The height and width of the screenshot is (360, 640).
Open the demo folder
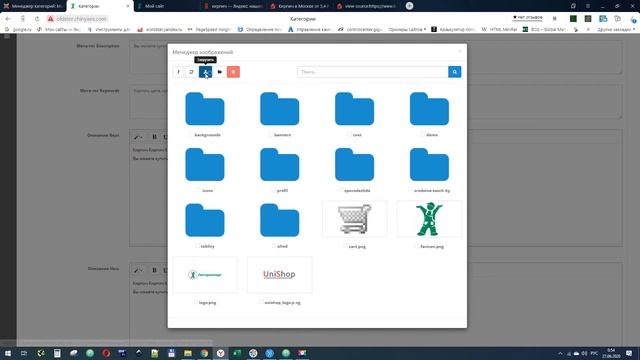[429, 109]
